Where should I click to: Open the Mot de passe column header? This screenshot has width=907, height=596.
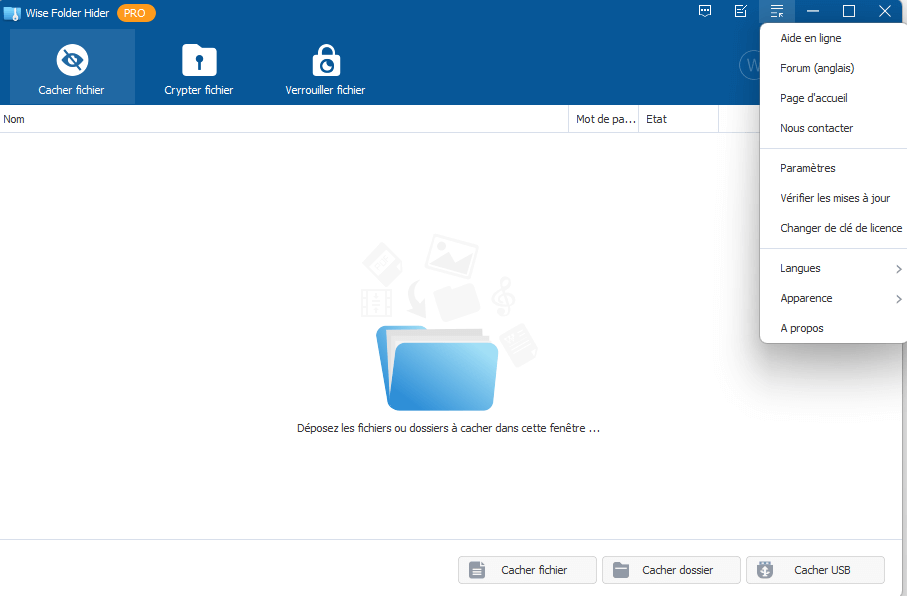[x=603, y=118]
